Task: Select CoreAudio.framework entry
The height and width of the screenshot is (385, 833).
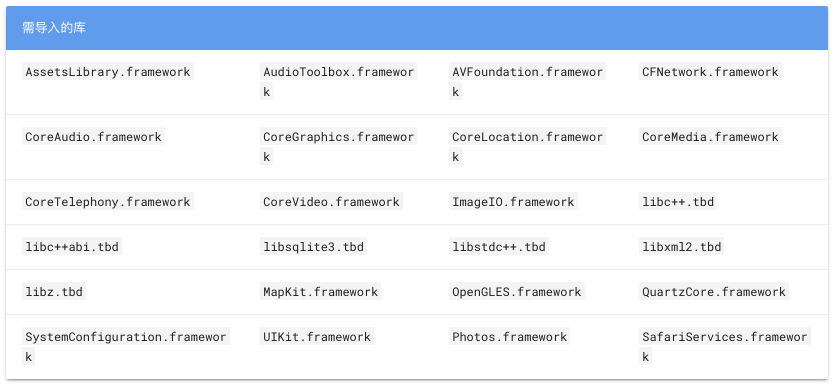Action: click(93, 136)
